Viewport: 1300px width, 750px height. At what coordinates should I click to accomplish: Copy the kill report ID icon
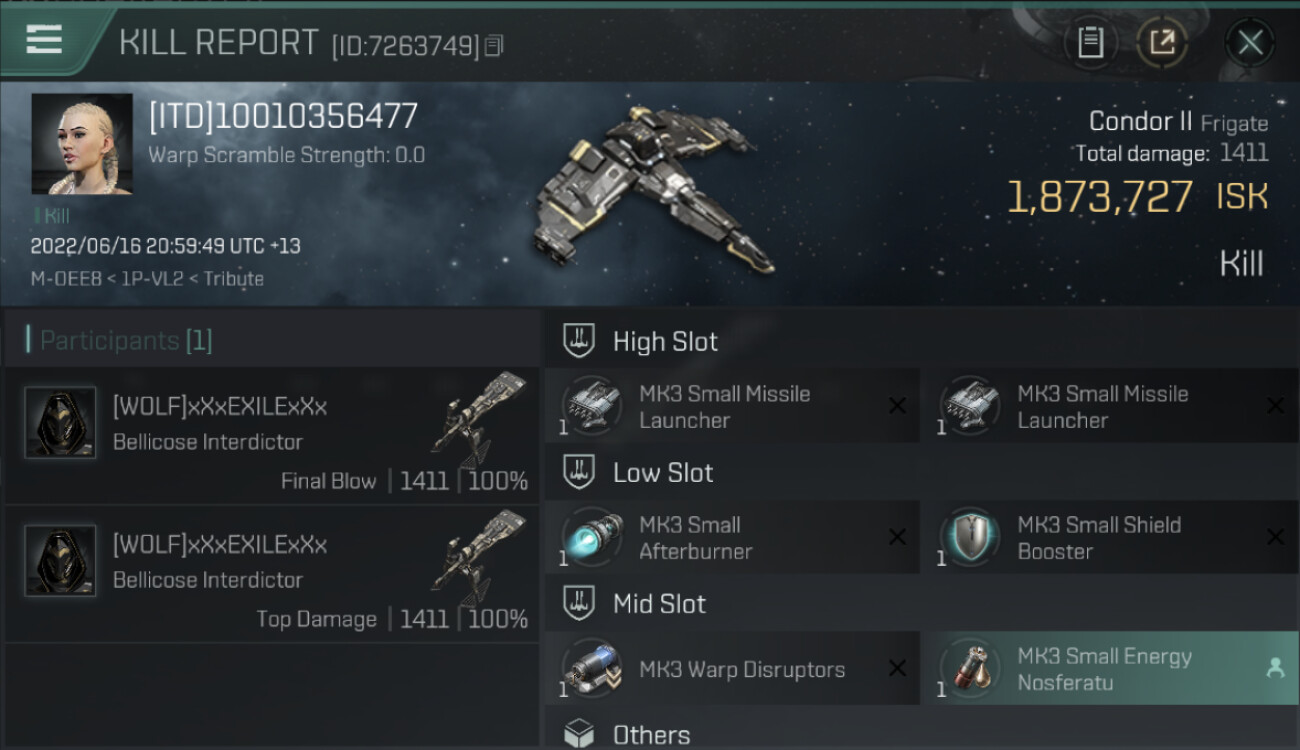pyautogui.click(x=495, y=46)
